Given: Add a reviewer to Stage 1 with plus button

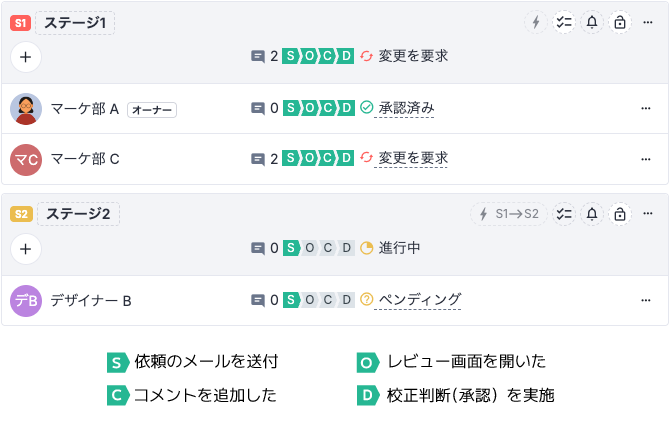Looking at the screenshot, I should pyautogui.click(x=26, y=57).
